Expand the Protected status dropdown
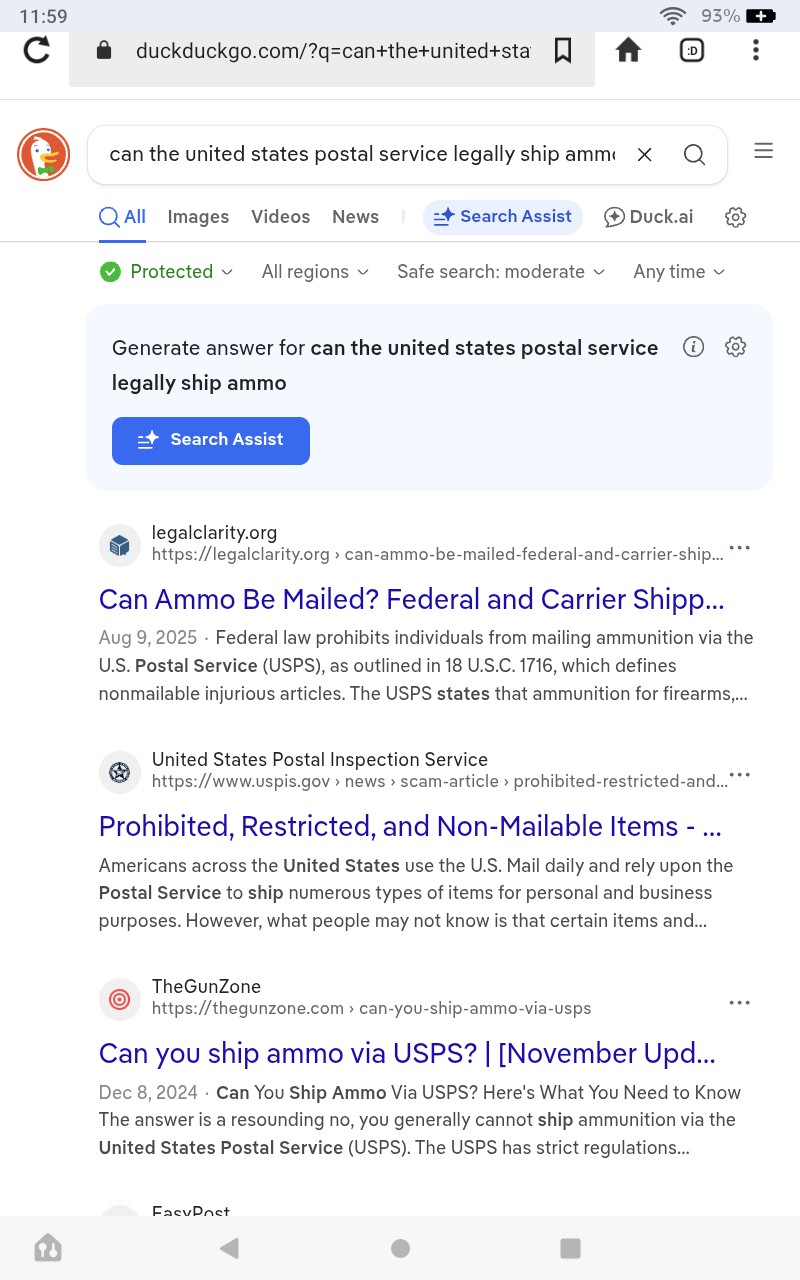800x1280 pixels. 167,272
